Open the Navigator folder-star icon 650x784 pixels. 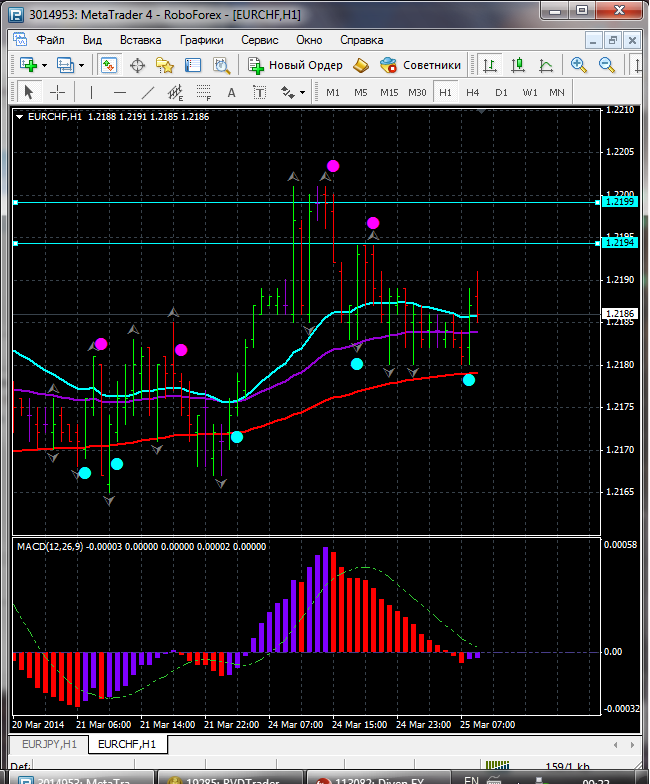click(x=165, y=65)
